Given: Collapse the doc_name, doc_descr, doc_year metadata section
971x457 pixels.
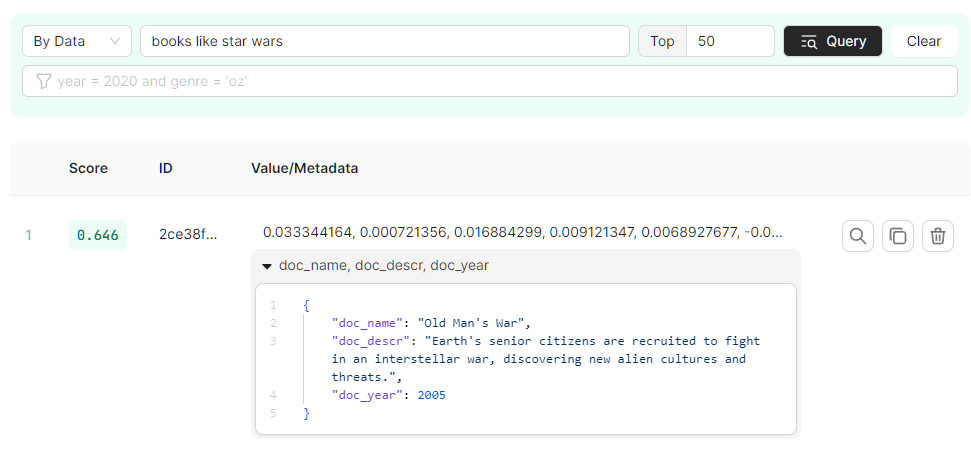Looking at the screenshot, I should [267, 266].
